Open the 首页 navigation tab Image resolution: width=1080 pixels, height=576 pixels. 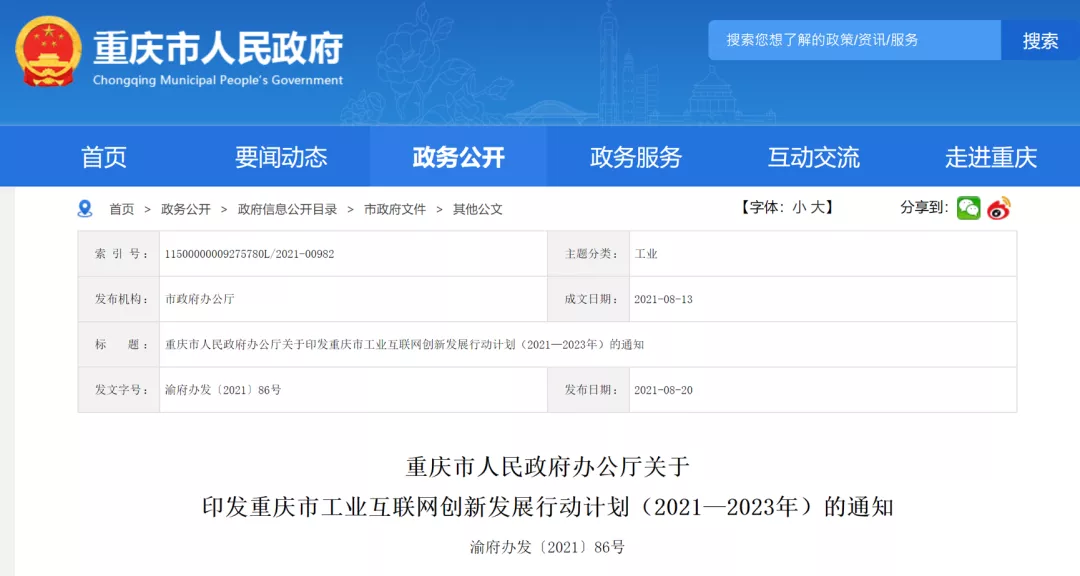coord(104,157)
